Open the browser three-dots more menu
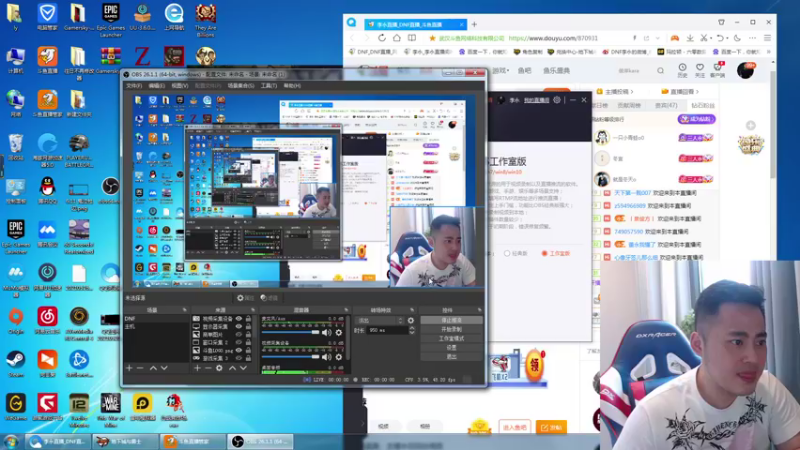The width and height of the screenshot is (800, 450). point(753,38)
